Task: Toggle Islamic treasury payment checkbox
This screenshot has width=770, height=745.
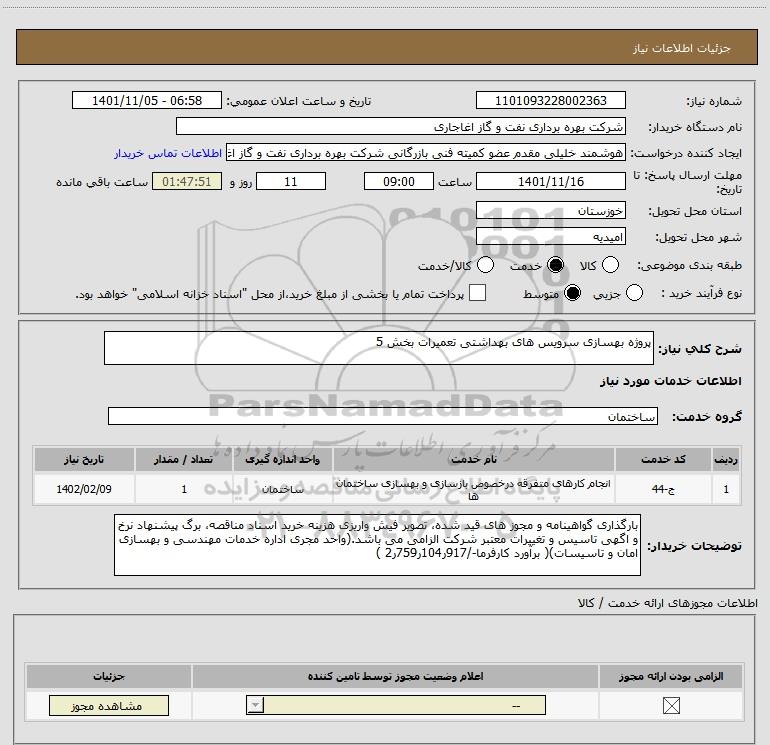Action: 477,293
